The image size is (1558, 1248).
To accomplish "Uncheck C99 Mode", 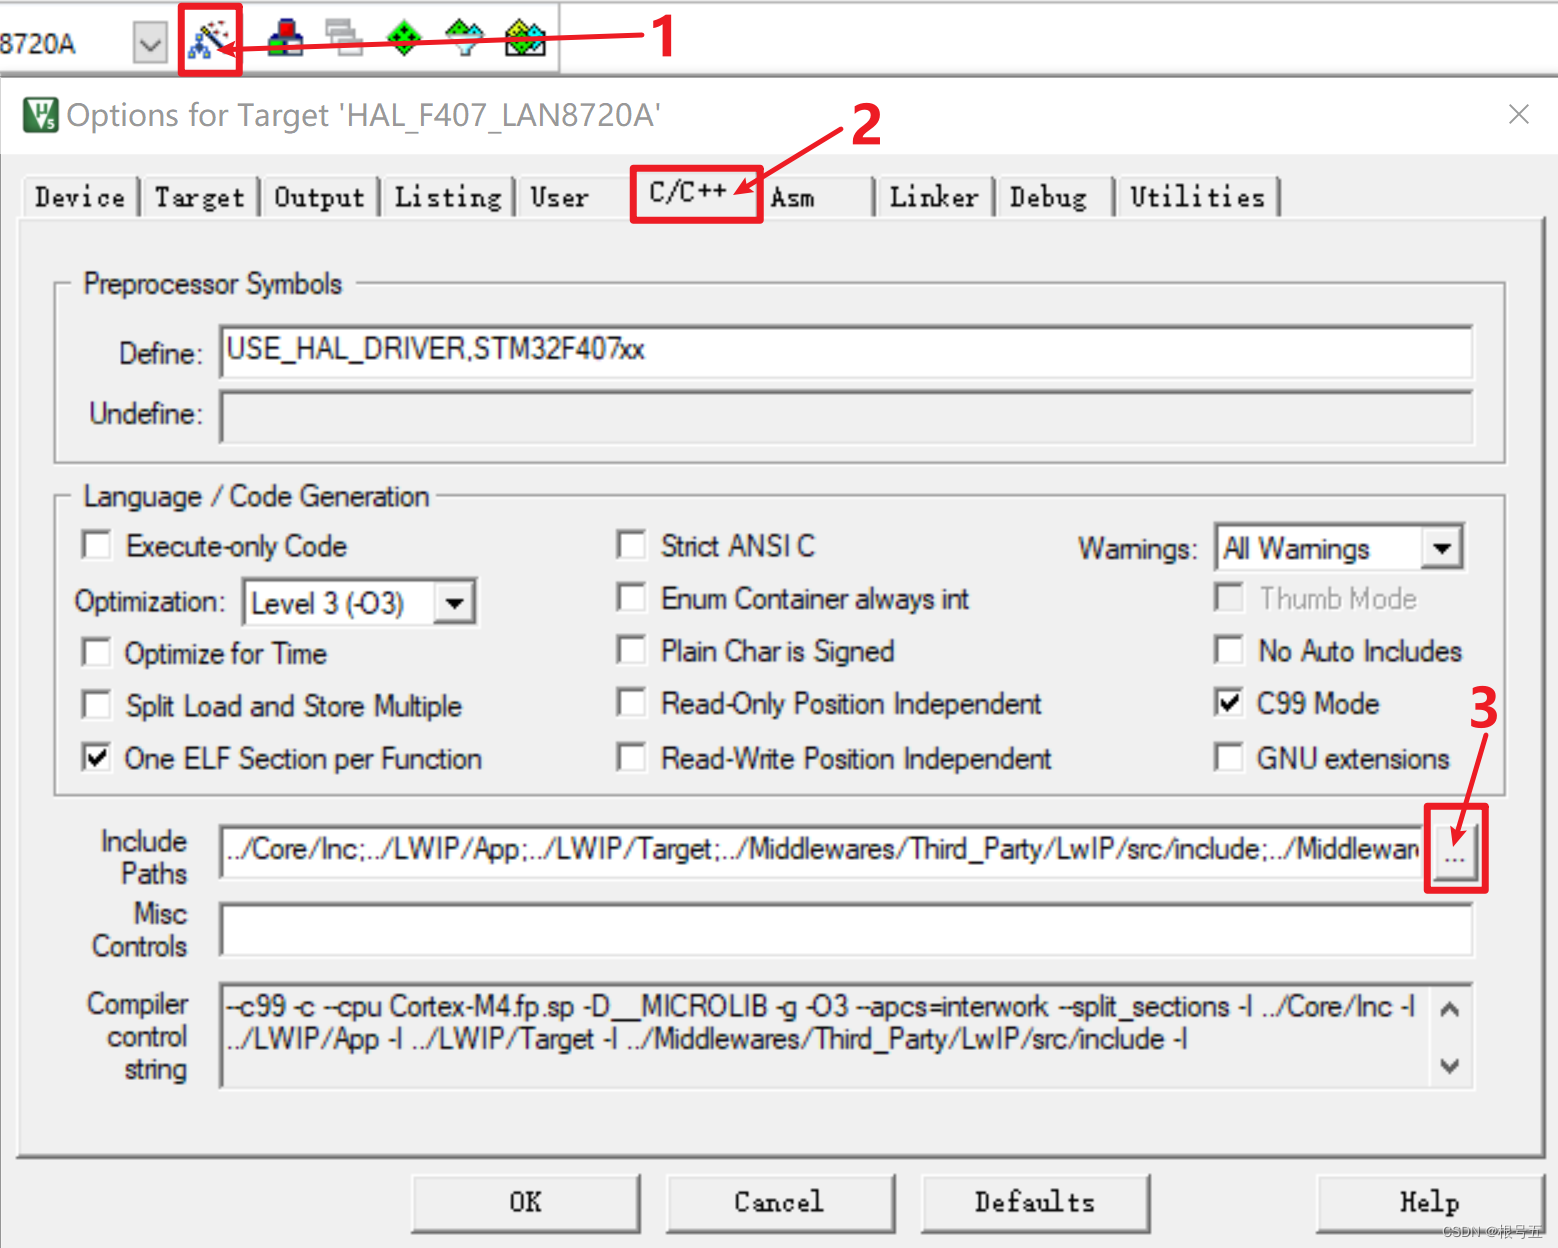I will click(1228, 703).
